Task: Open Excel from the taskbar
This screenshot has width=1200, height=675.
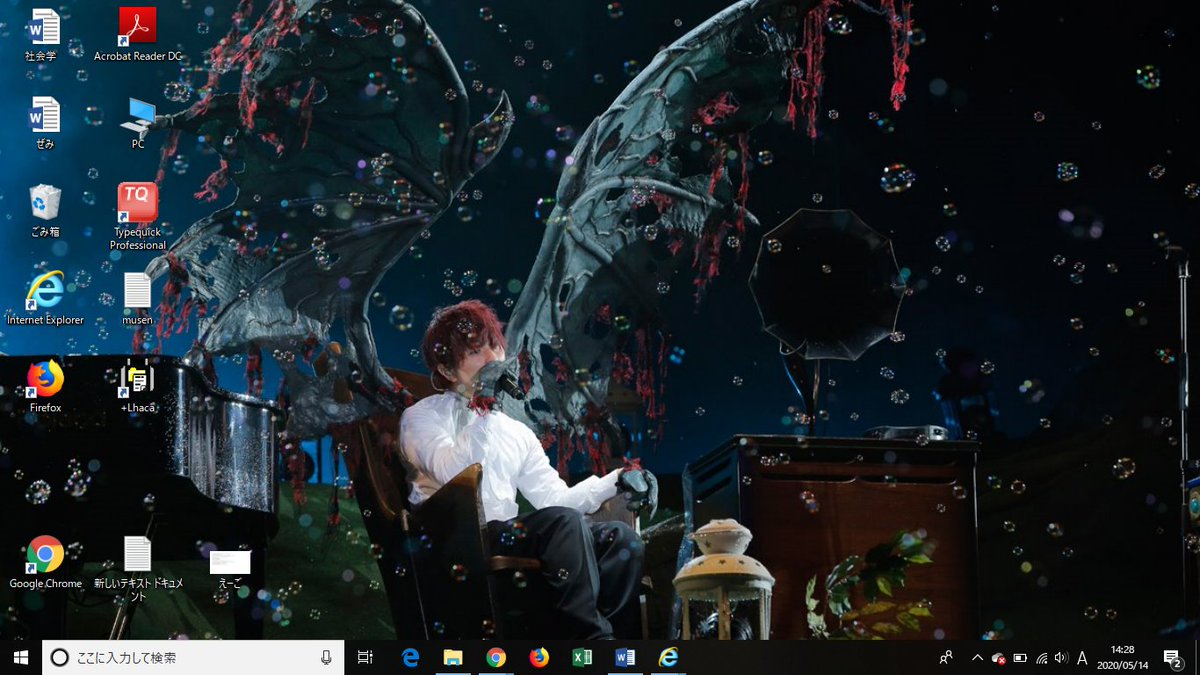Action: [582, 657]
